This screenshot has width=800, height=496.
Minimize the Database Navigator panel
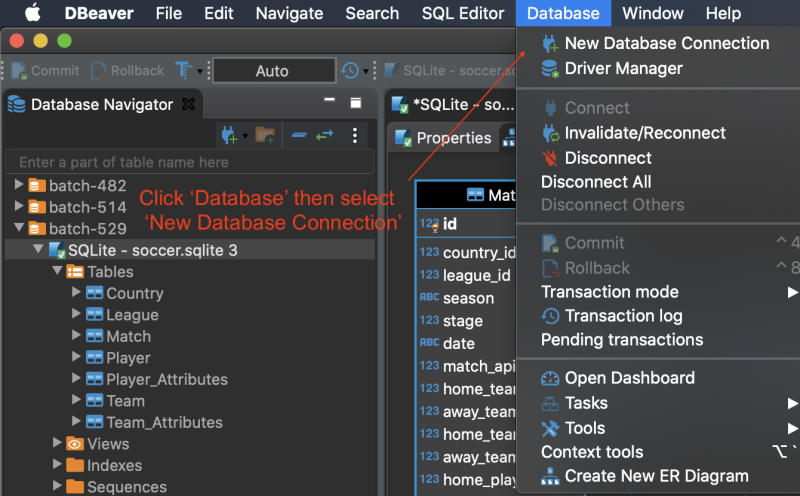pos(330,100)
